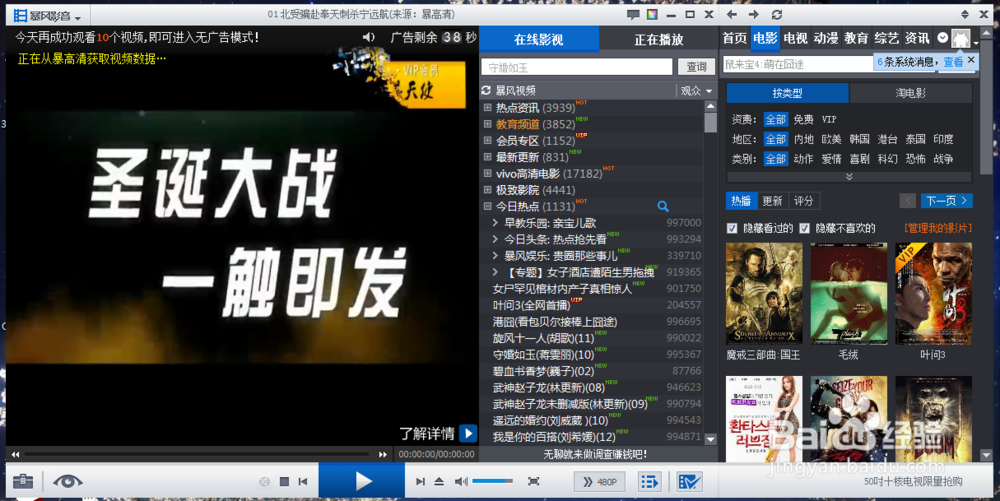This screenshot has width=1000, height=501.
Task: Click fast-forward icon right of seek bar
Action: click(383, 454)
